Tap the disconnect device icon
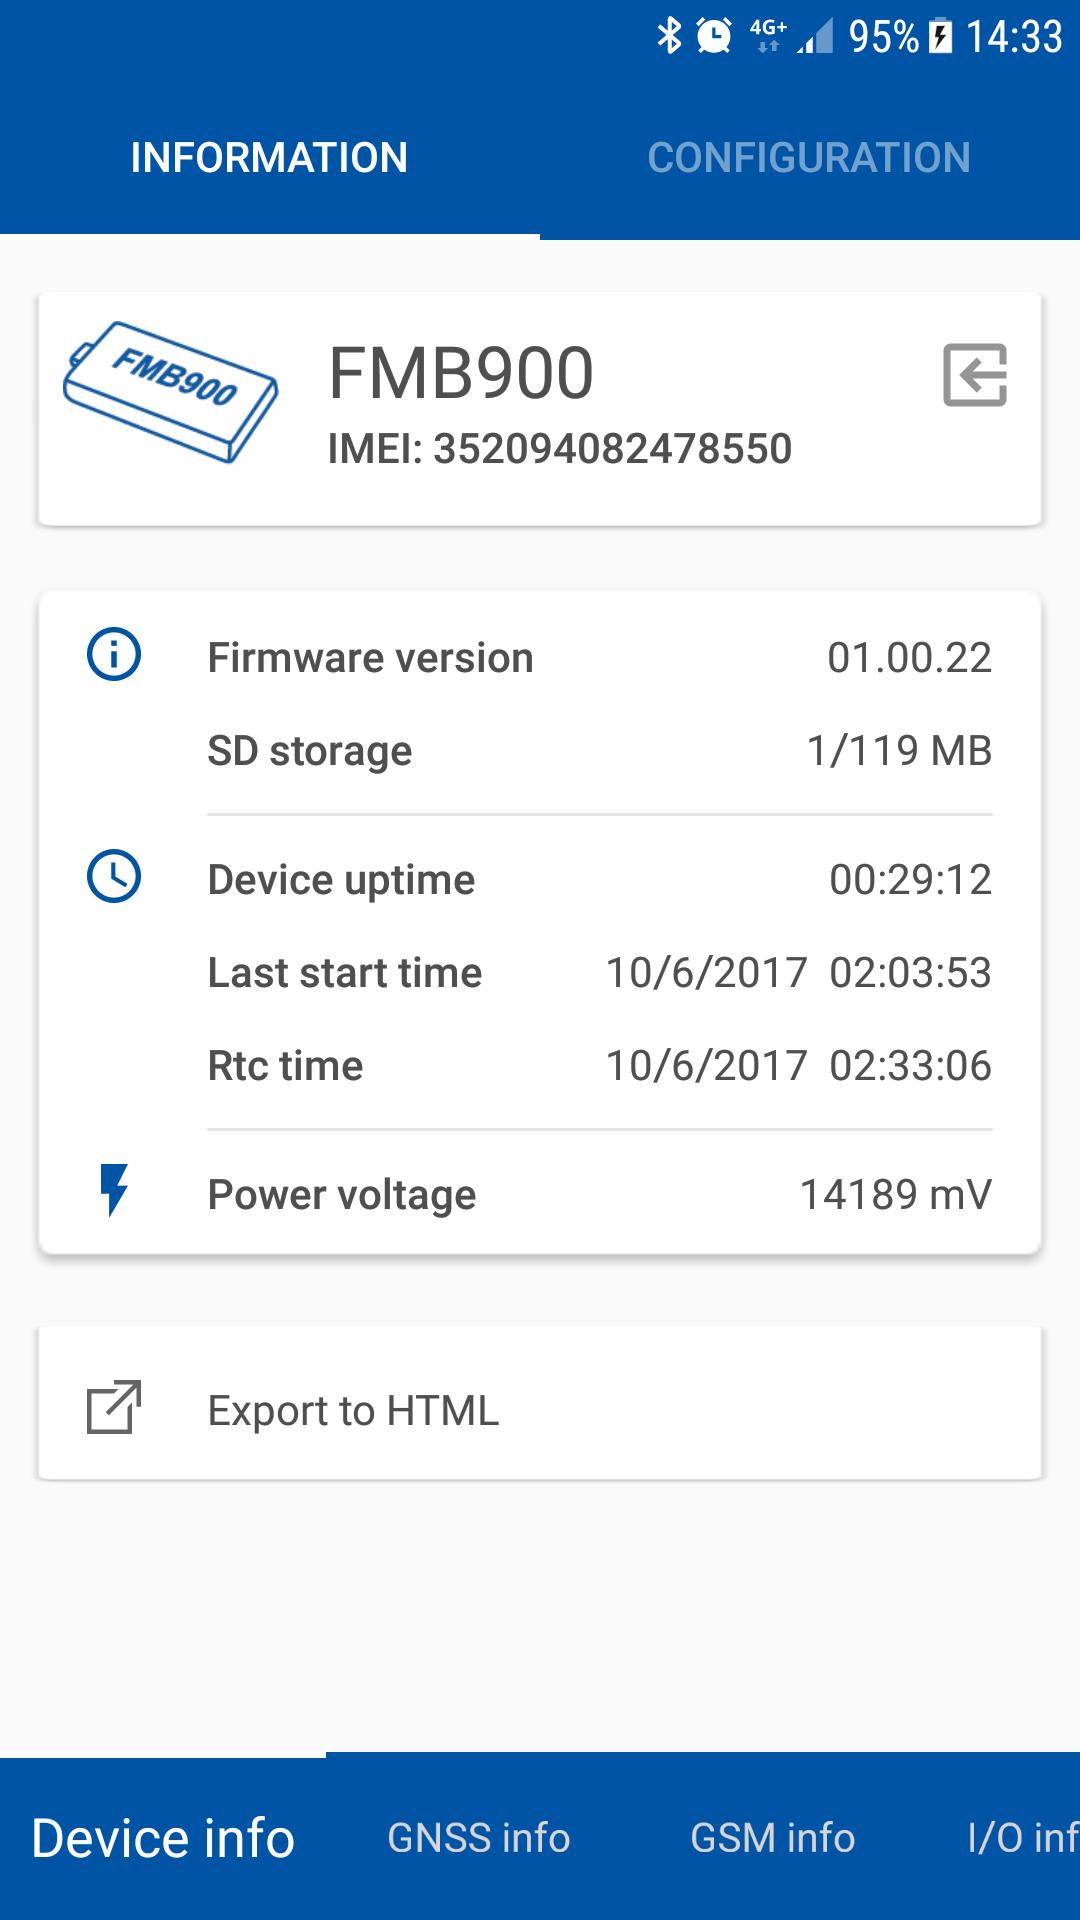The width and height of the screenshot is (1080, 1920). pyautogui.click(x=975, y=375)
